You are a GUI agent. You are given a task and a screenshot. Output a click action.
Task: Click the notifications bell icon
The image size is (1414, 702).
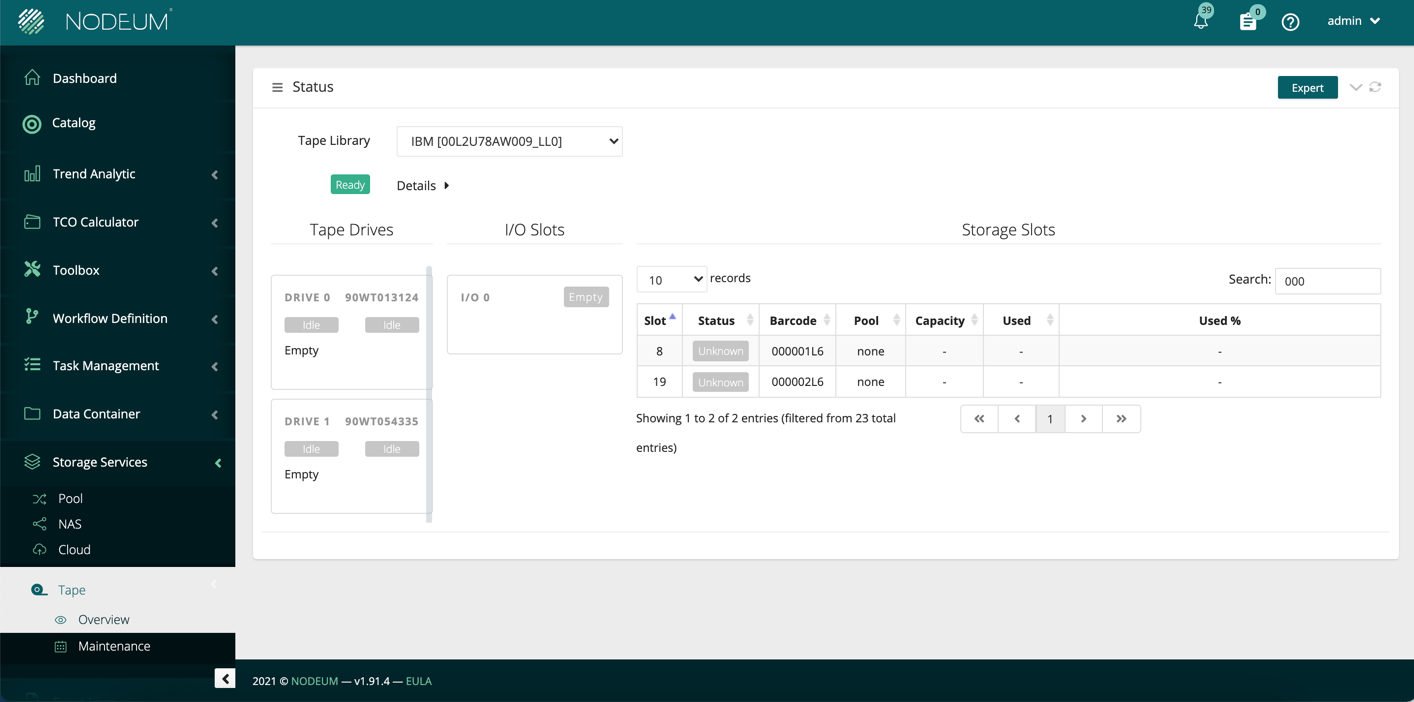tap(1201, 21)
